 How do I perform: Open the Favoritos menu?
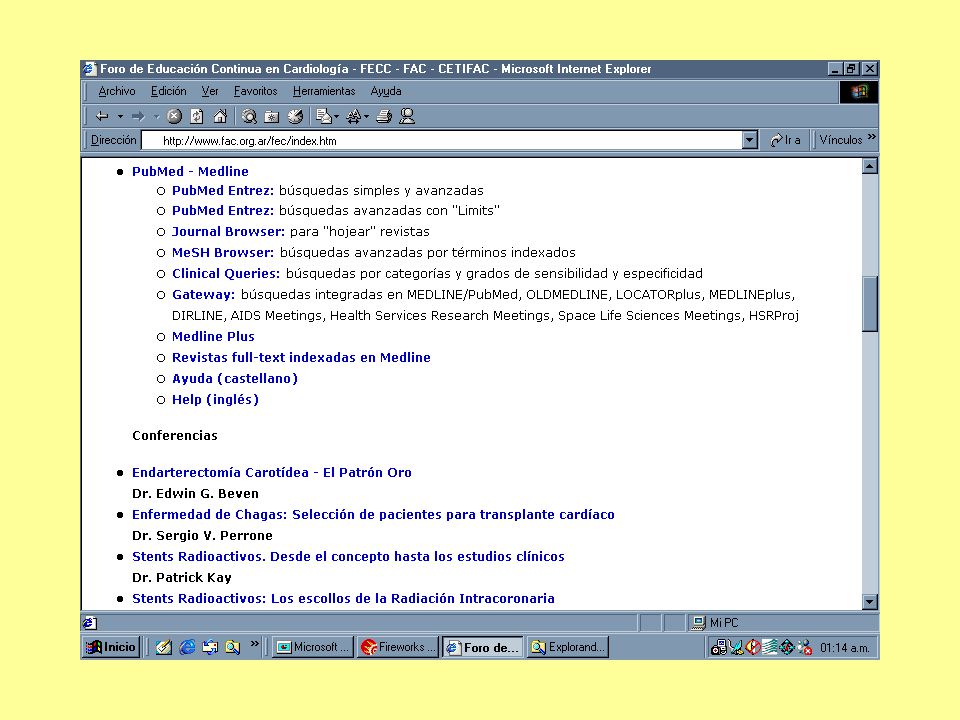[x=255, y=91]
